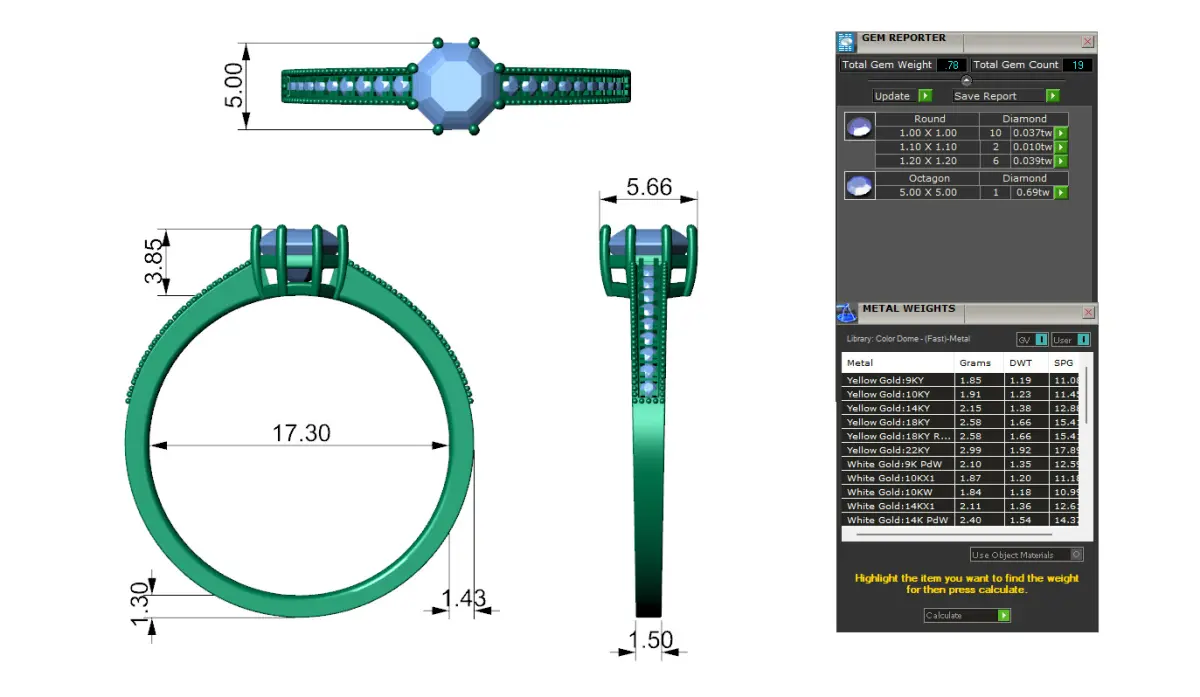1200x697 pixels.
Task: Select the White Gold:10KW row
Action: 962,492
